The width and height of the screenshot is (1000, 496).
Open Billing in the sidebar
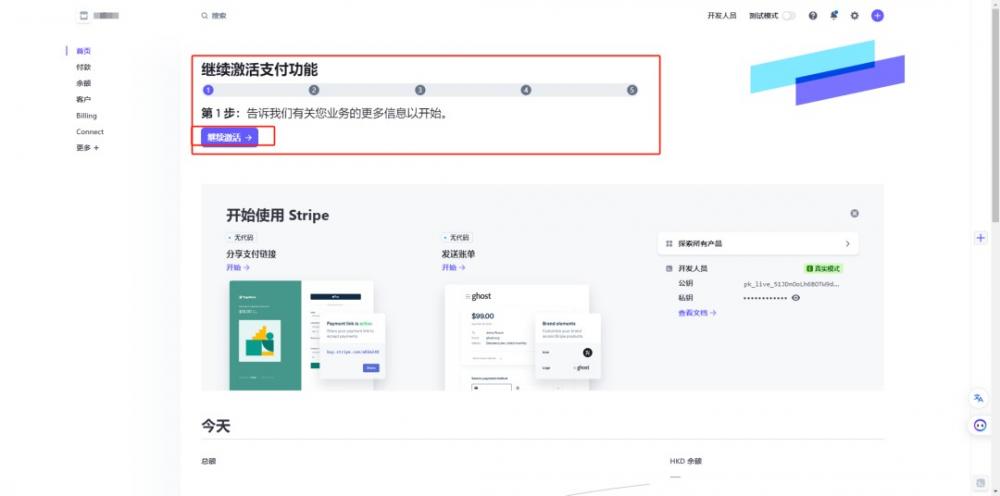(87, 116)
